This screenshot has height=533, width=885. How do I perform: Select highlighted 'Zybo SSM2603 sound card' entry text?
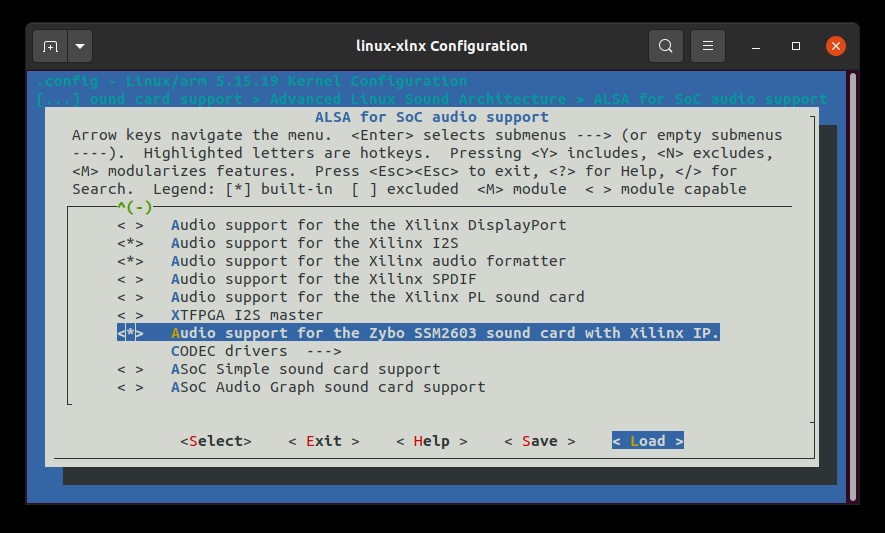pos(445,333)
